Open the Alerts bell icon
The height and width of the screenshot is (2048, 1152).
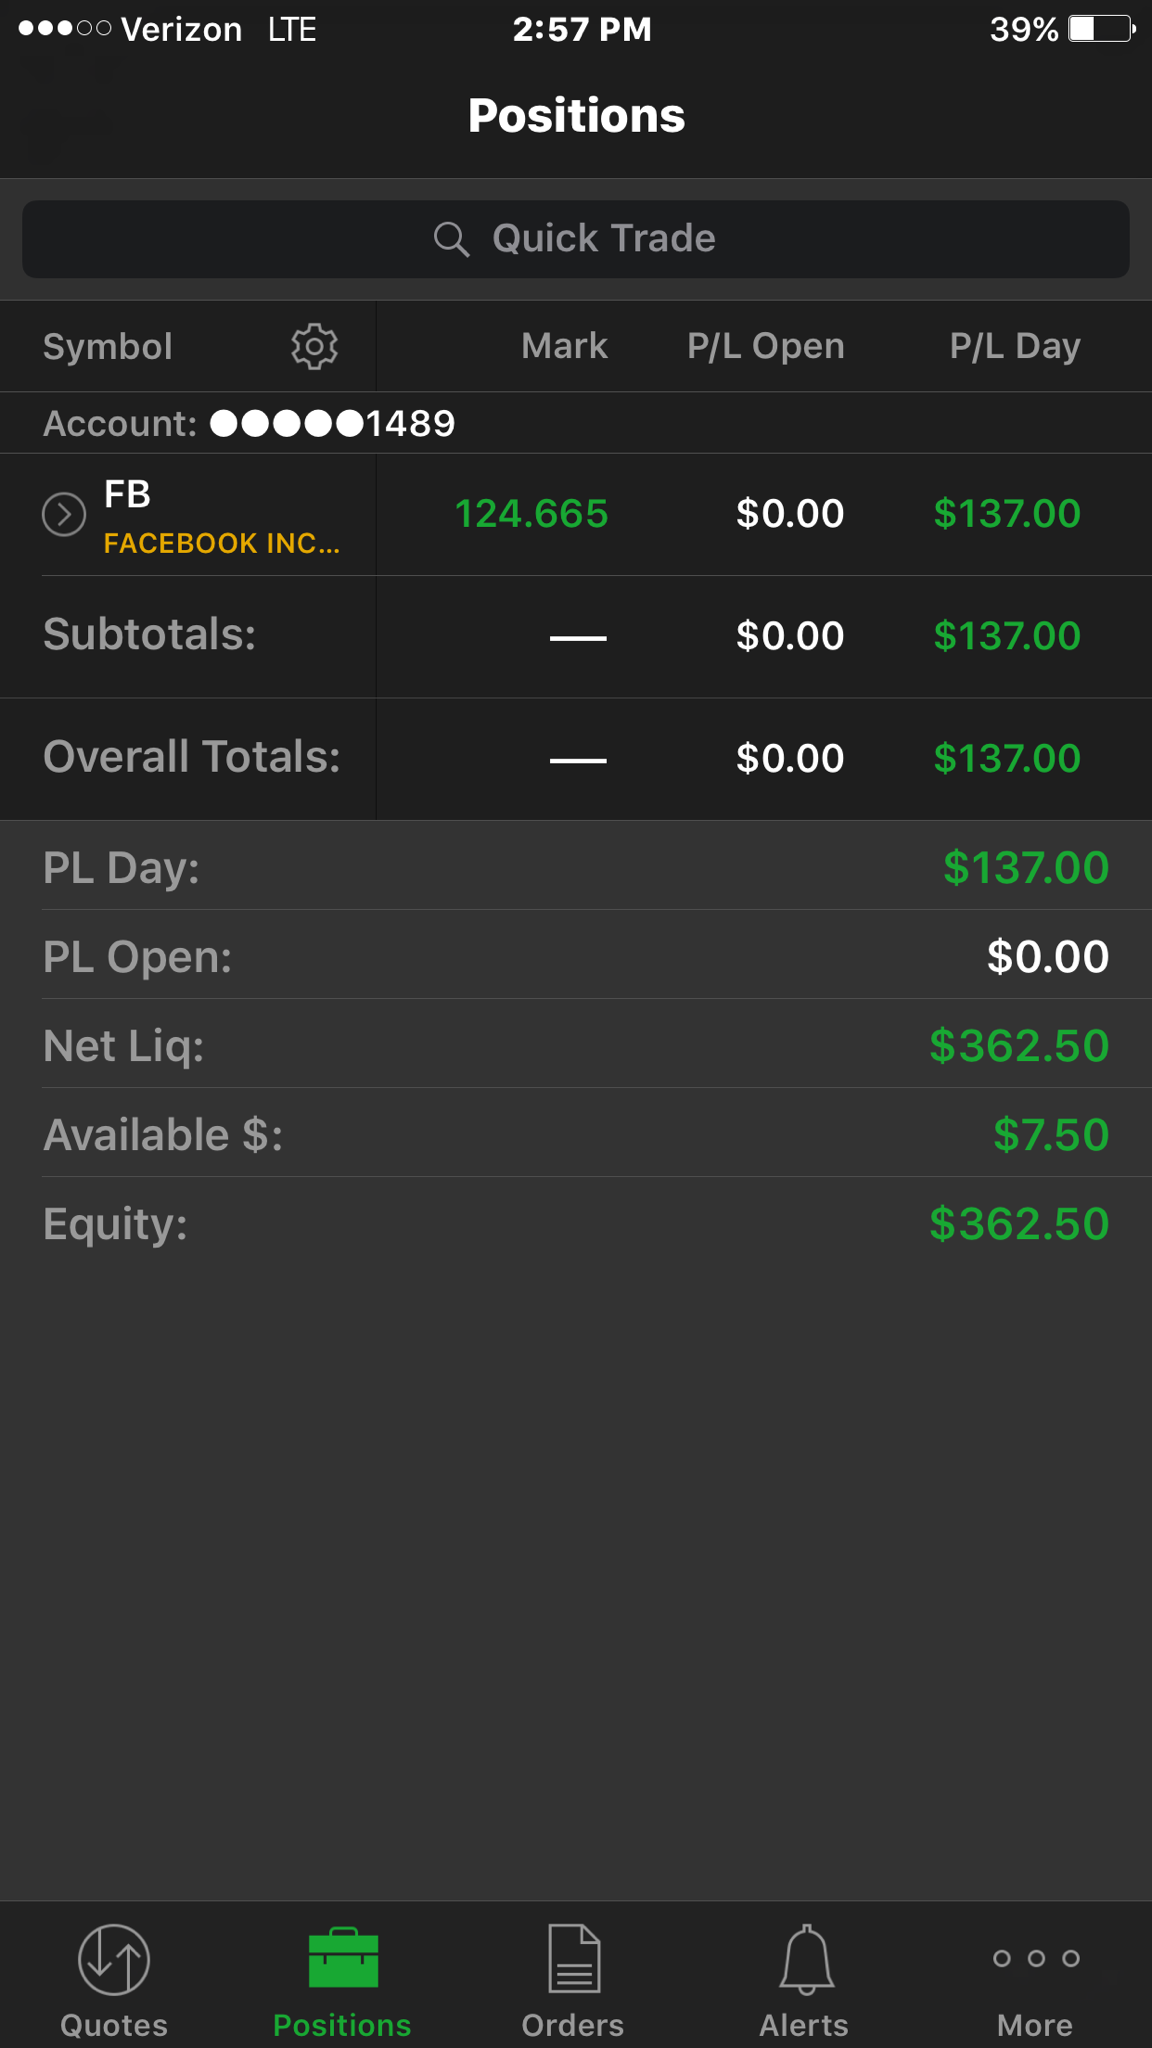[806, 1958]
